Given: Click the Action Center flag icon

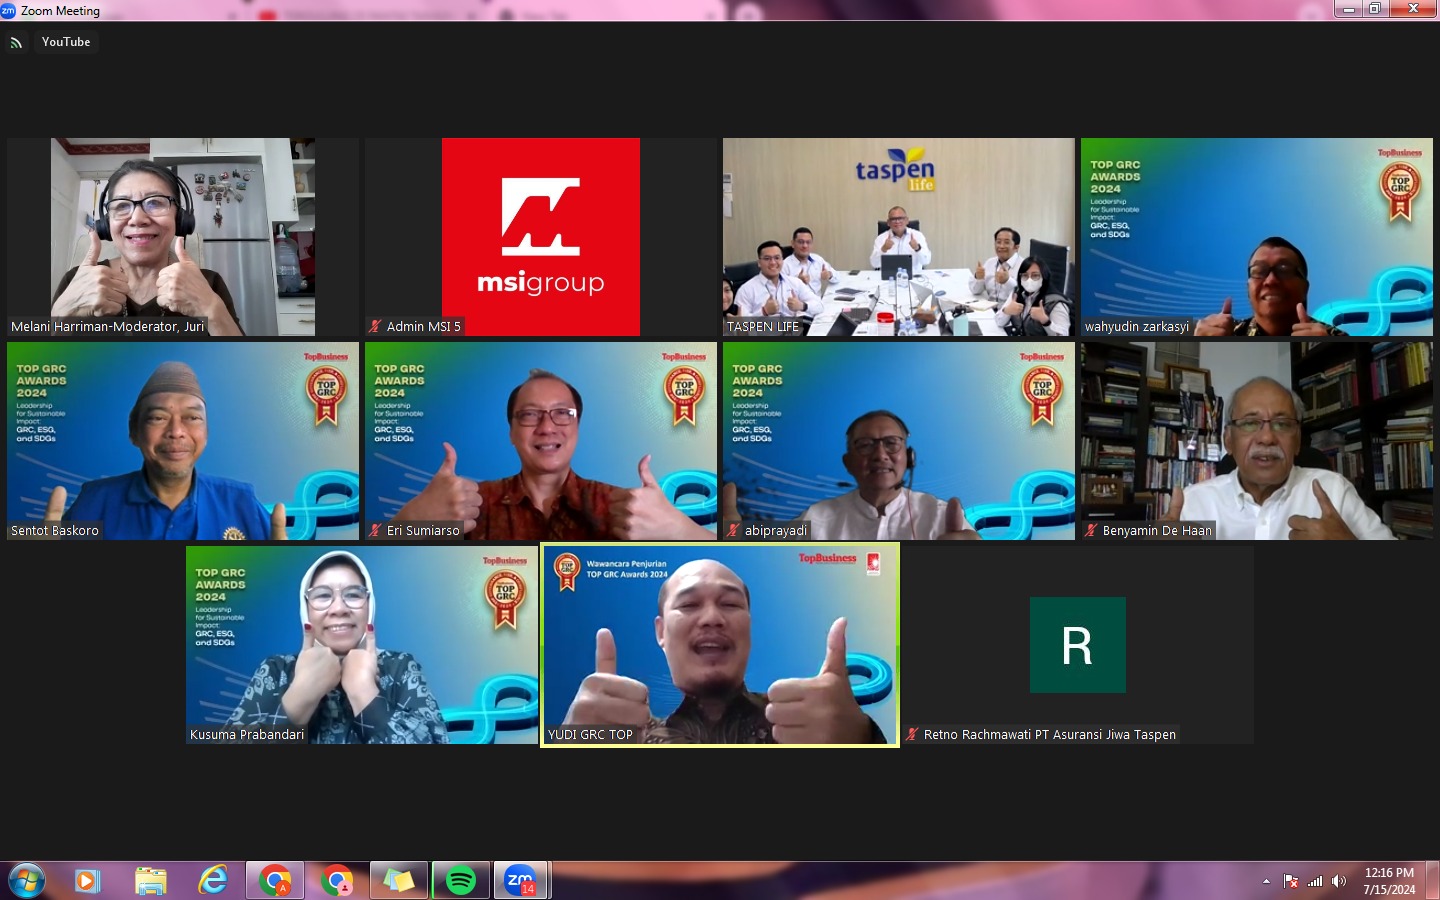Looking at the screenshot, I should (1291, 881).
